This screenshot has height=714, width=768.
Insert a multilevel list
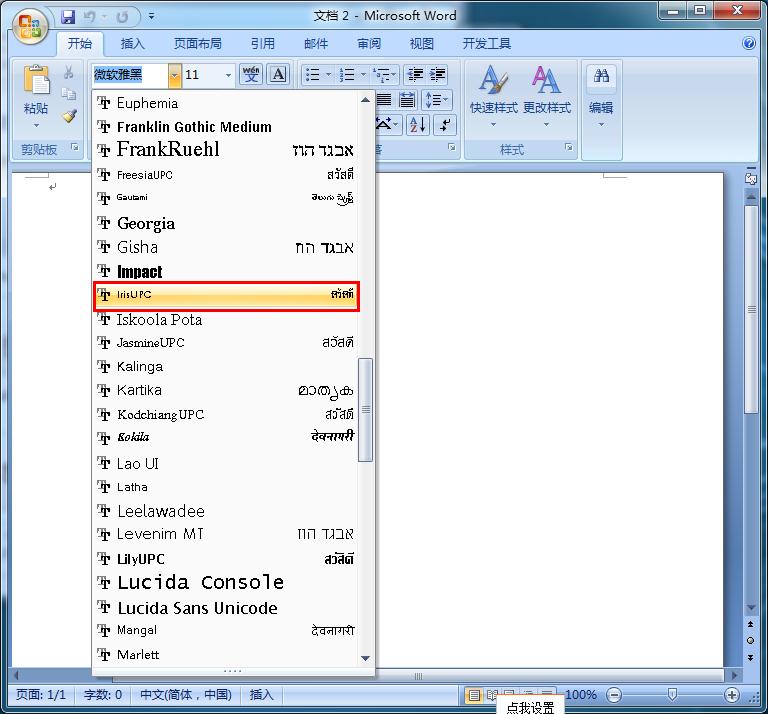(x=382, y=74)
